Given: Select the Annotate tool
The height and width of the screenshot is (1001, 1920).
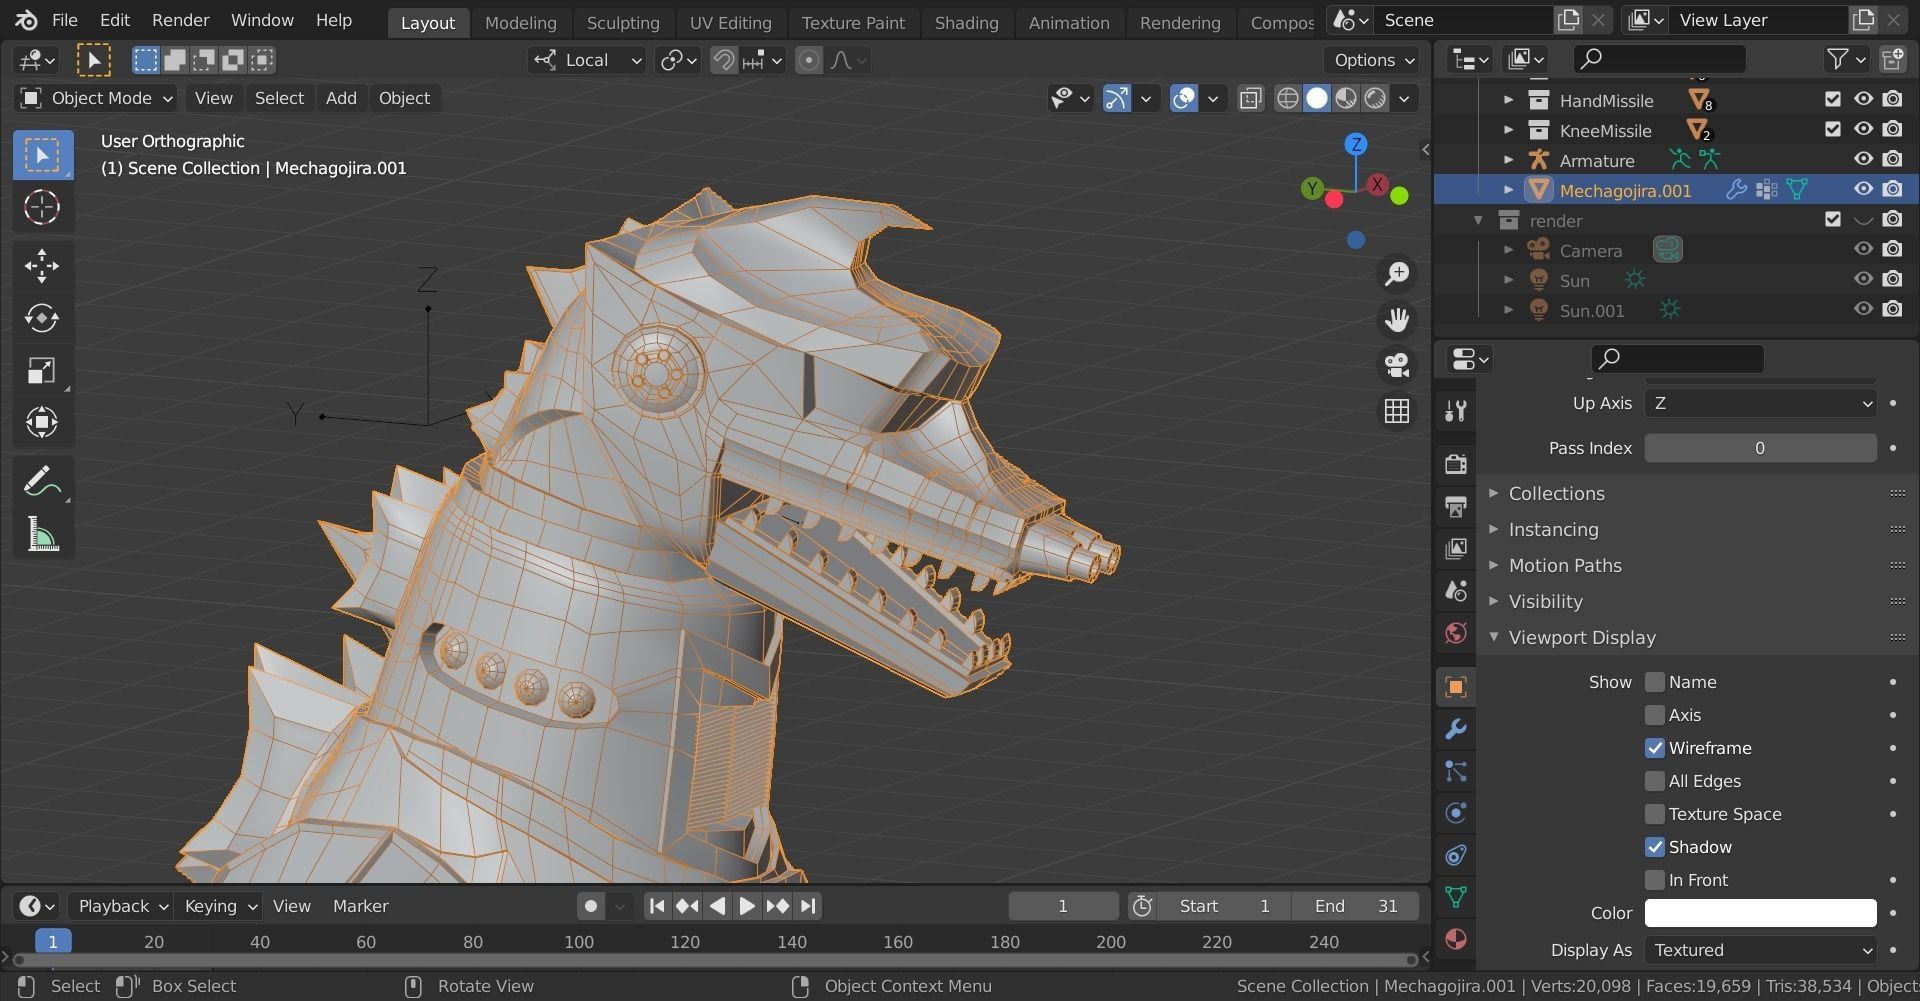Looking at the screenshot, I should click(x=42, y=482).
